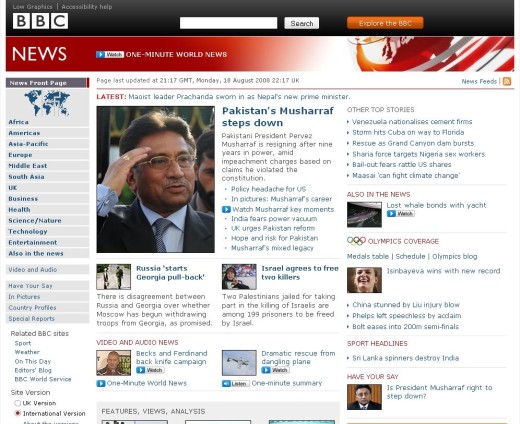Open Rescue as Grand Canyon dam bursts

point(413,143)
